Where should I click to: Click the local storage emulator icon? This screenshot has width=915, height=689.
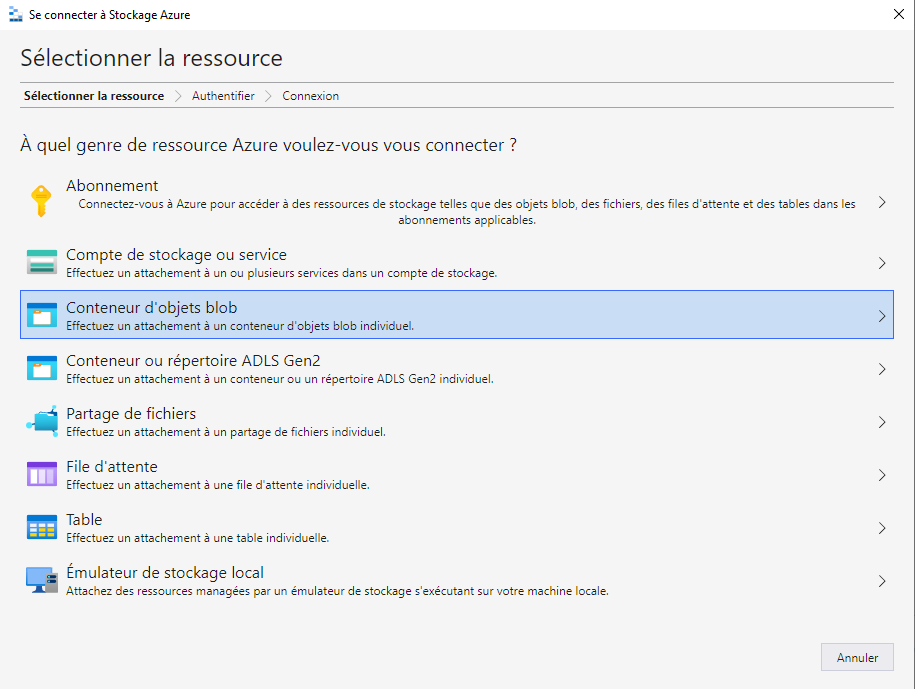tap(41, 581)
